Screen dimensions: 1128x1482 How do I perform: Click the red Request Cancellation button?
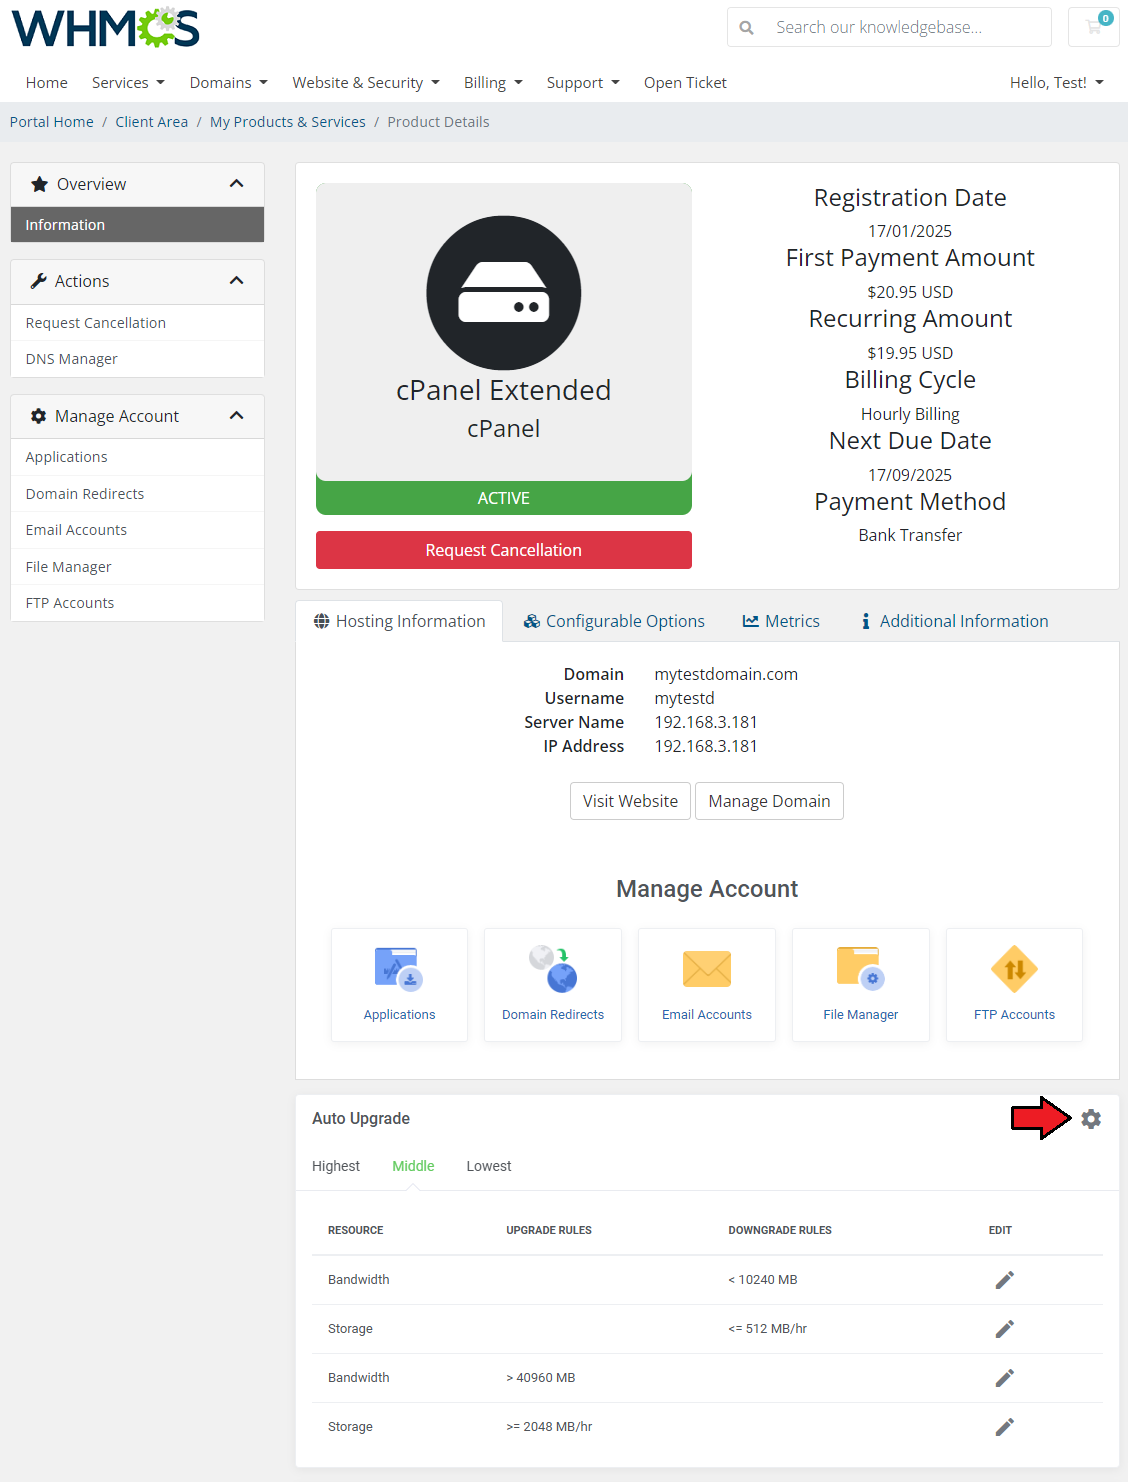504,550
